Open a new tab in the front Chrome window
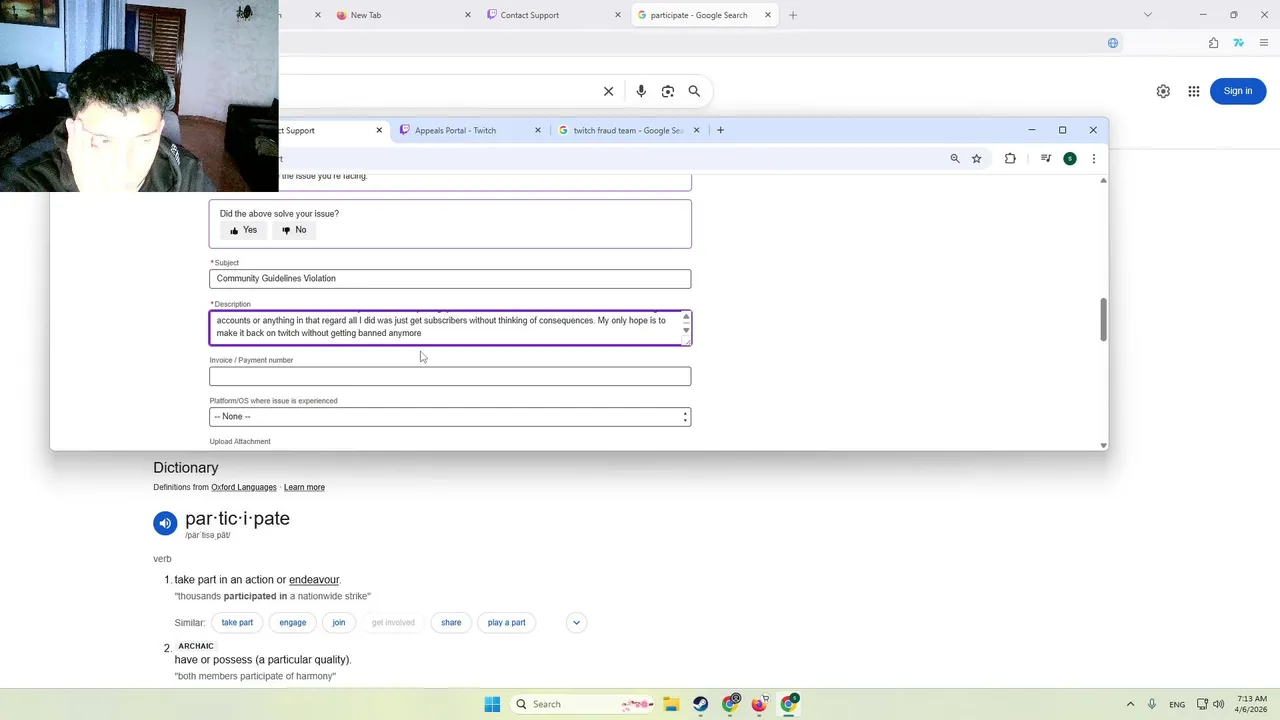The height and width of the screenshot is (720, 1280). (720, 130)
